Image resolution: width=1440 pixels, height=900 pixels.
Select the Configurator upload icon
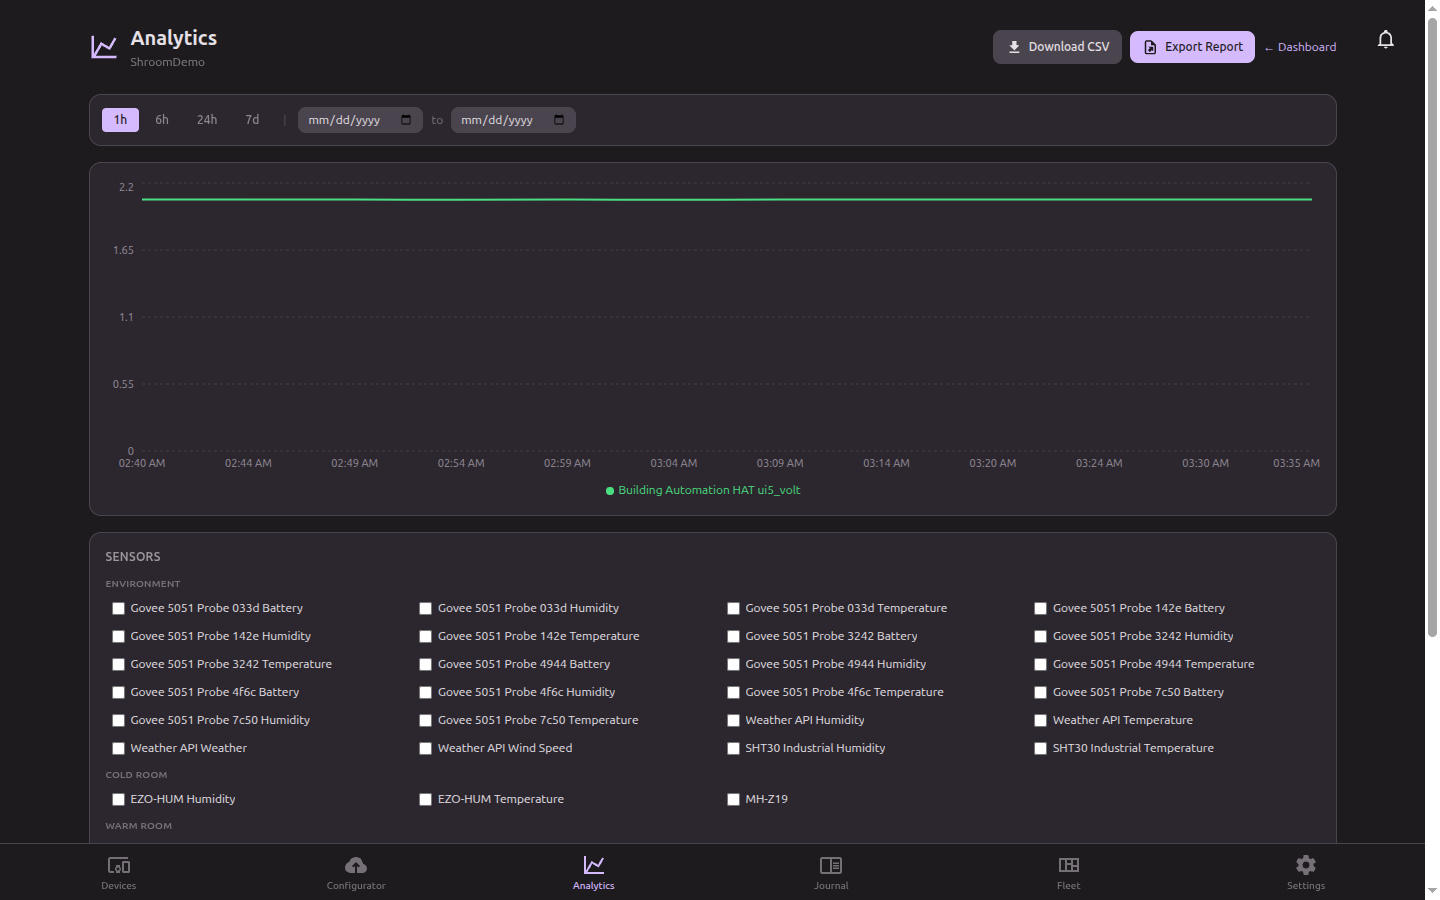tap(356, 866)
